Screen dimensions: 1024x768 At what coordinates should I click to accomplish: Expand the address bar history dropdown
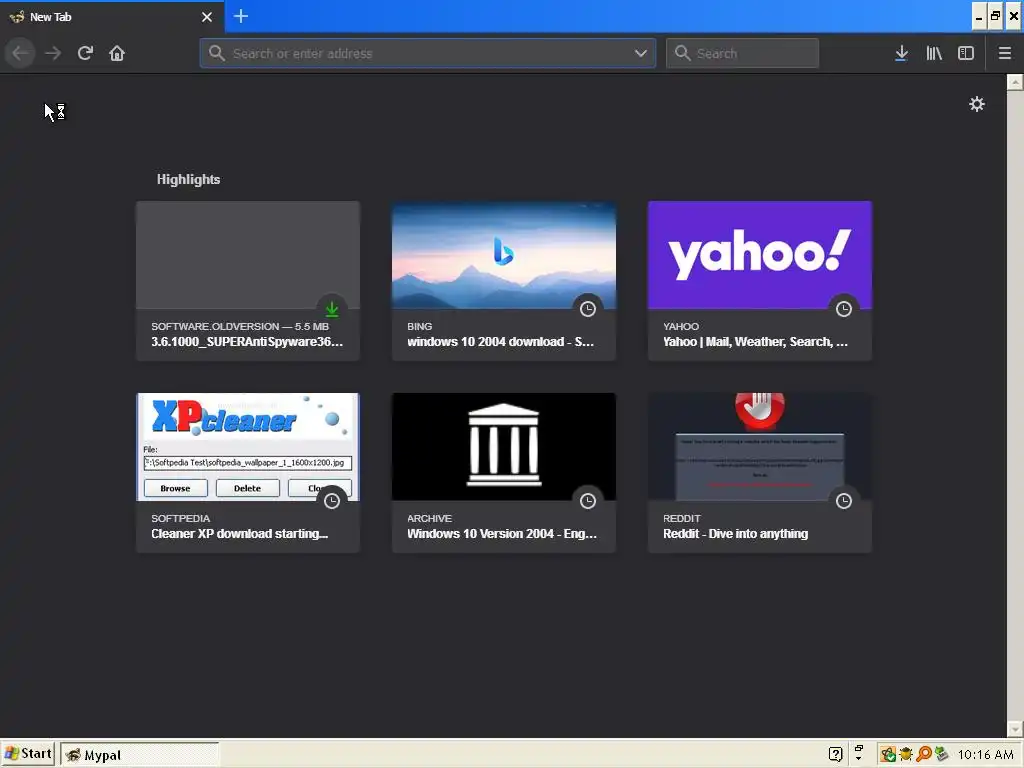coord(641,53)
